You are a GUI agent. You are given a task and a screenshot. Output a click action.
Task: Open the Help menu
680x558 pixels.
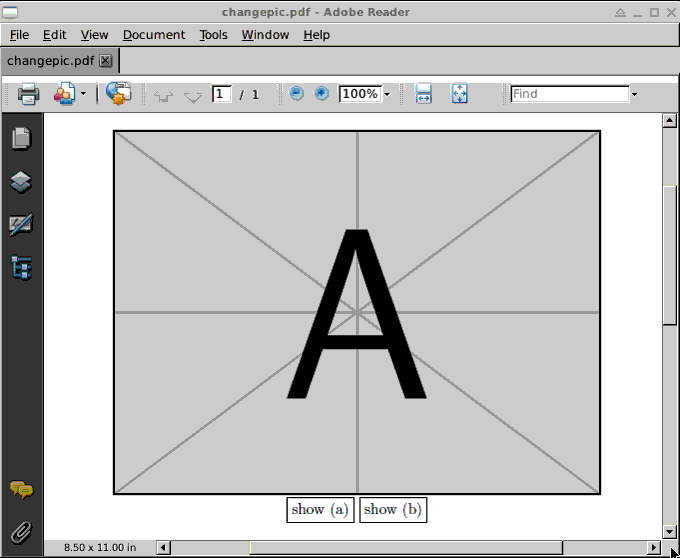click(317, 35)
